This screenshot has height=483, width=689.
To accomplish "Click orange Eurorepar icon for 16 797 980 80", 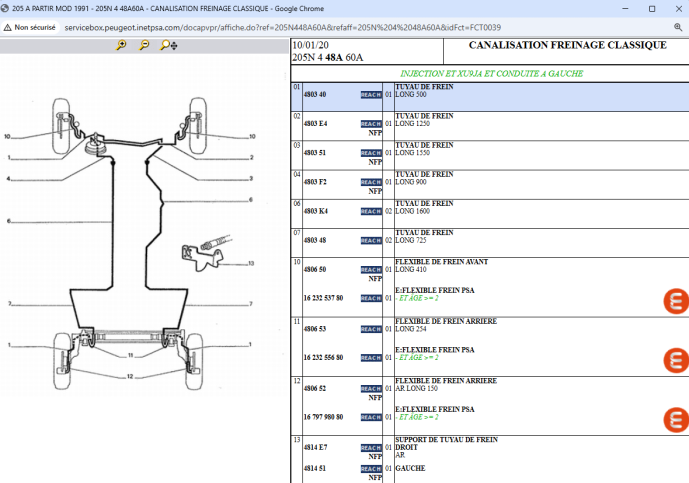I will [676, 420].
